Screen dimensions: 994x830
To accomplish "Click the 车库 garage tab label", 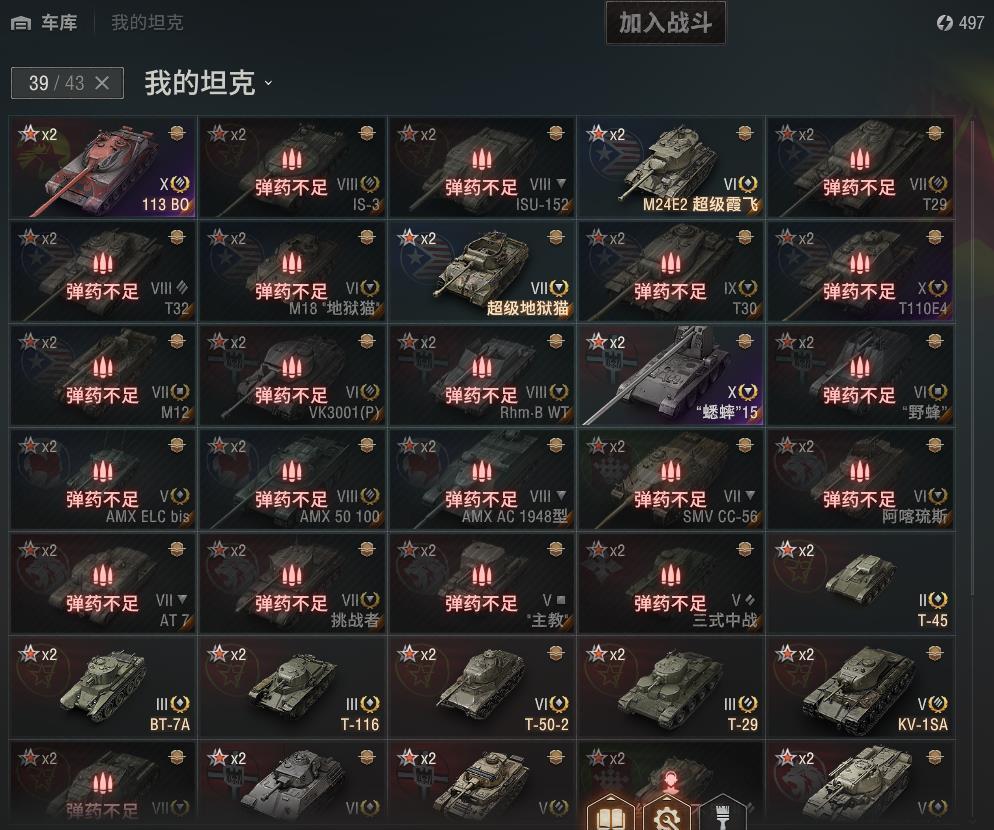I will coord(60,23).
